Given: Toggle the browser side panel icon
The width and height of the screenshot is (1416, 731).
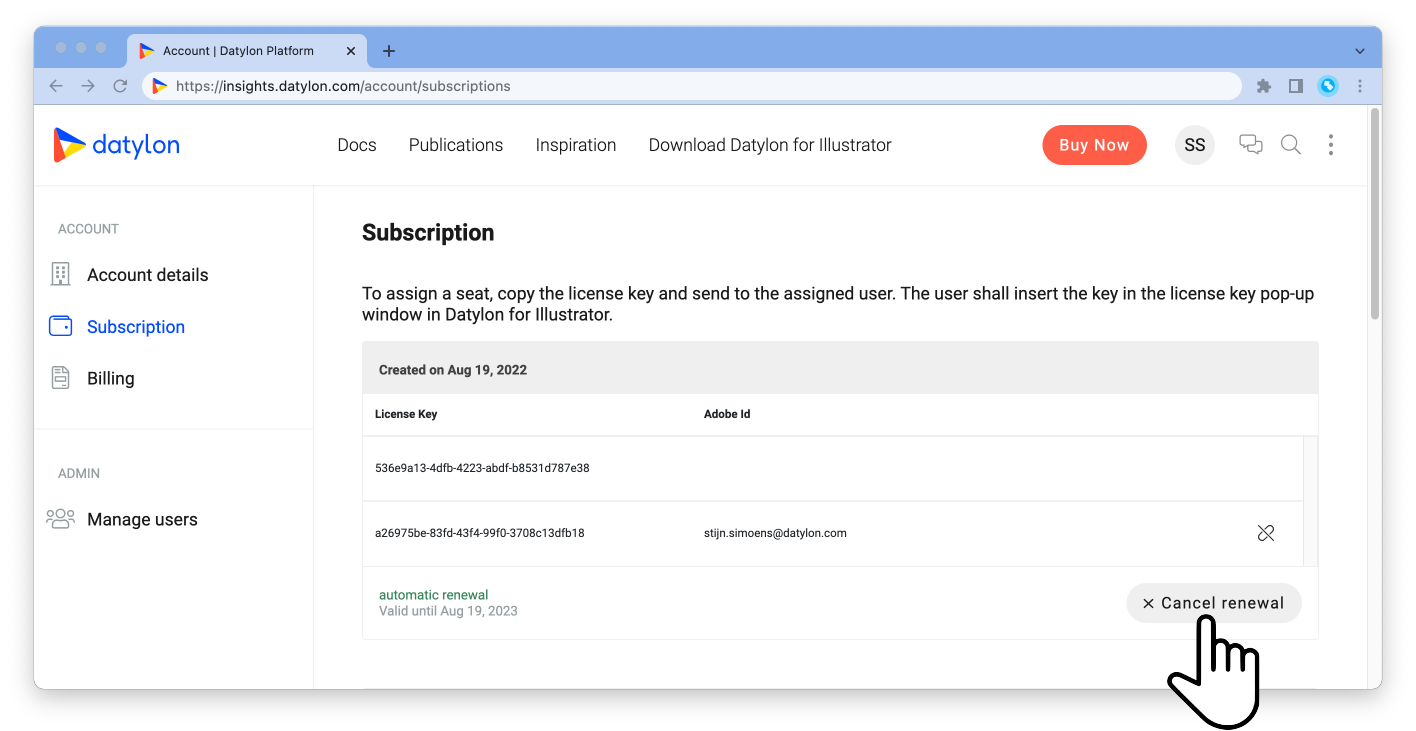Looking at the screenshot, I should click(x=1296, y=86).
